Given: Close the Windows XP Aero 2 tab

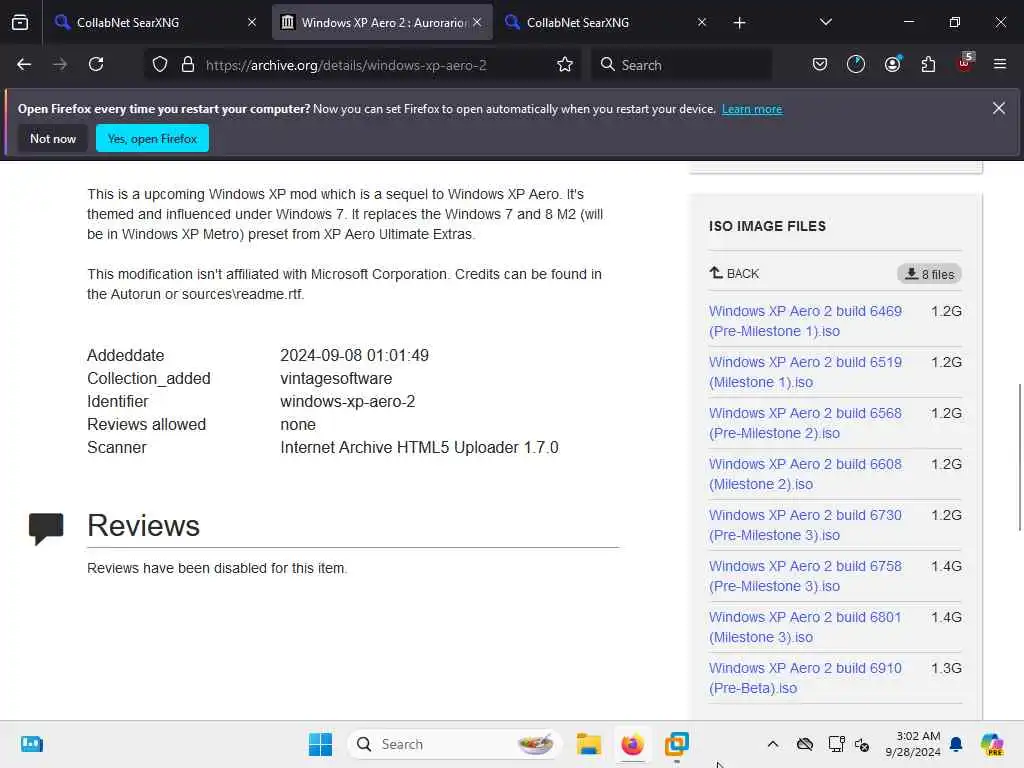Looking at the screenshot, I should [477, 22].
